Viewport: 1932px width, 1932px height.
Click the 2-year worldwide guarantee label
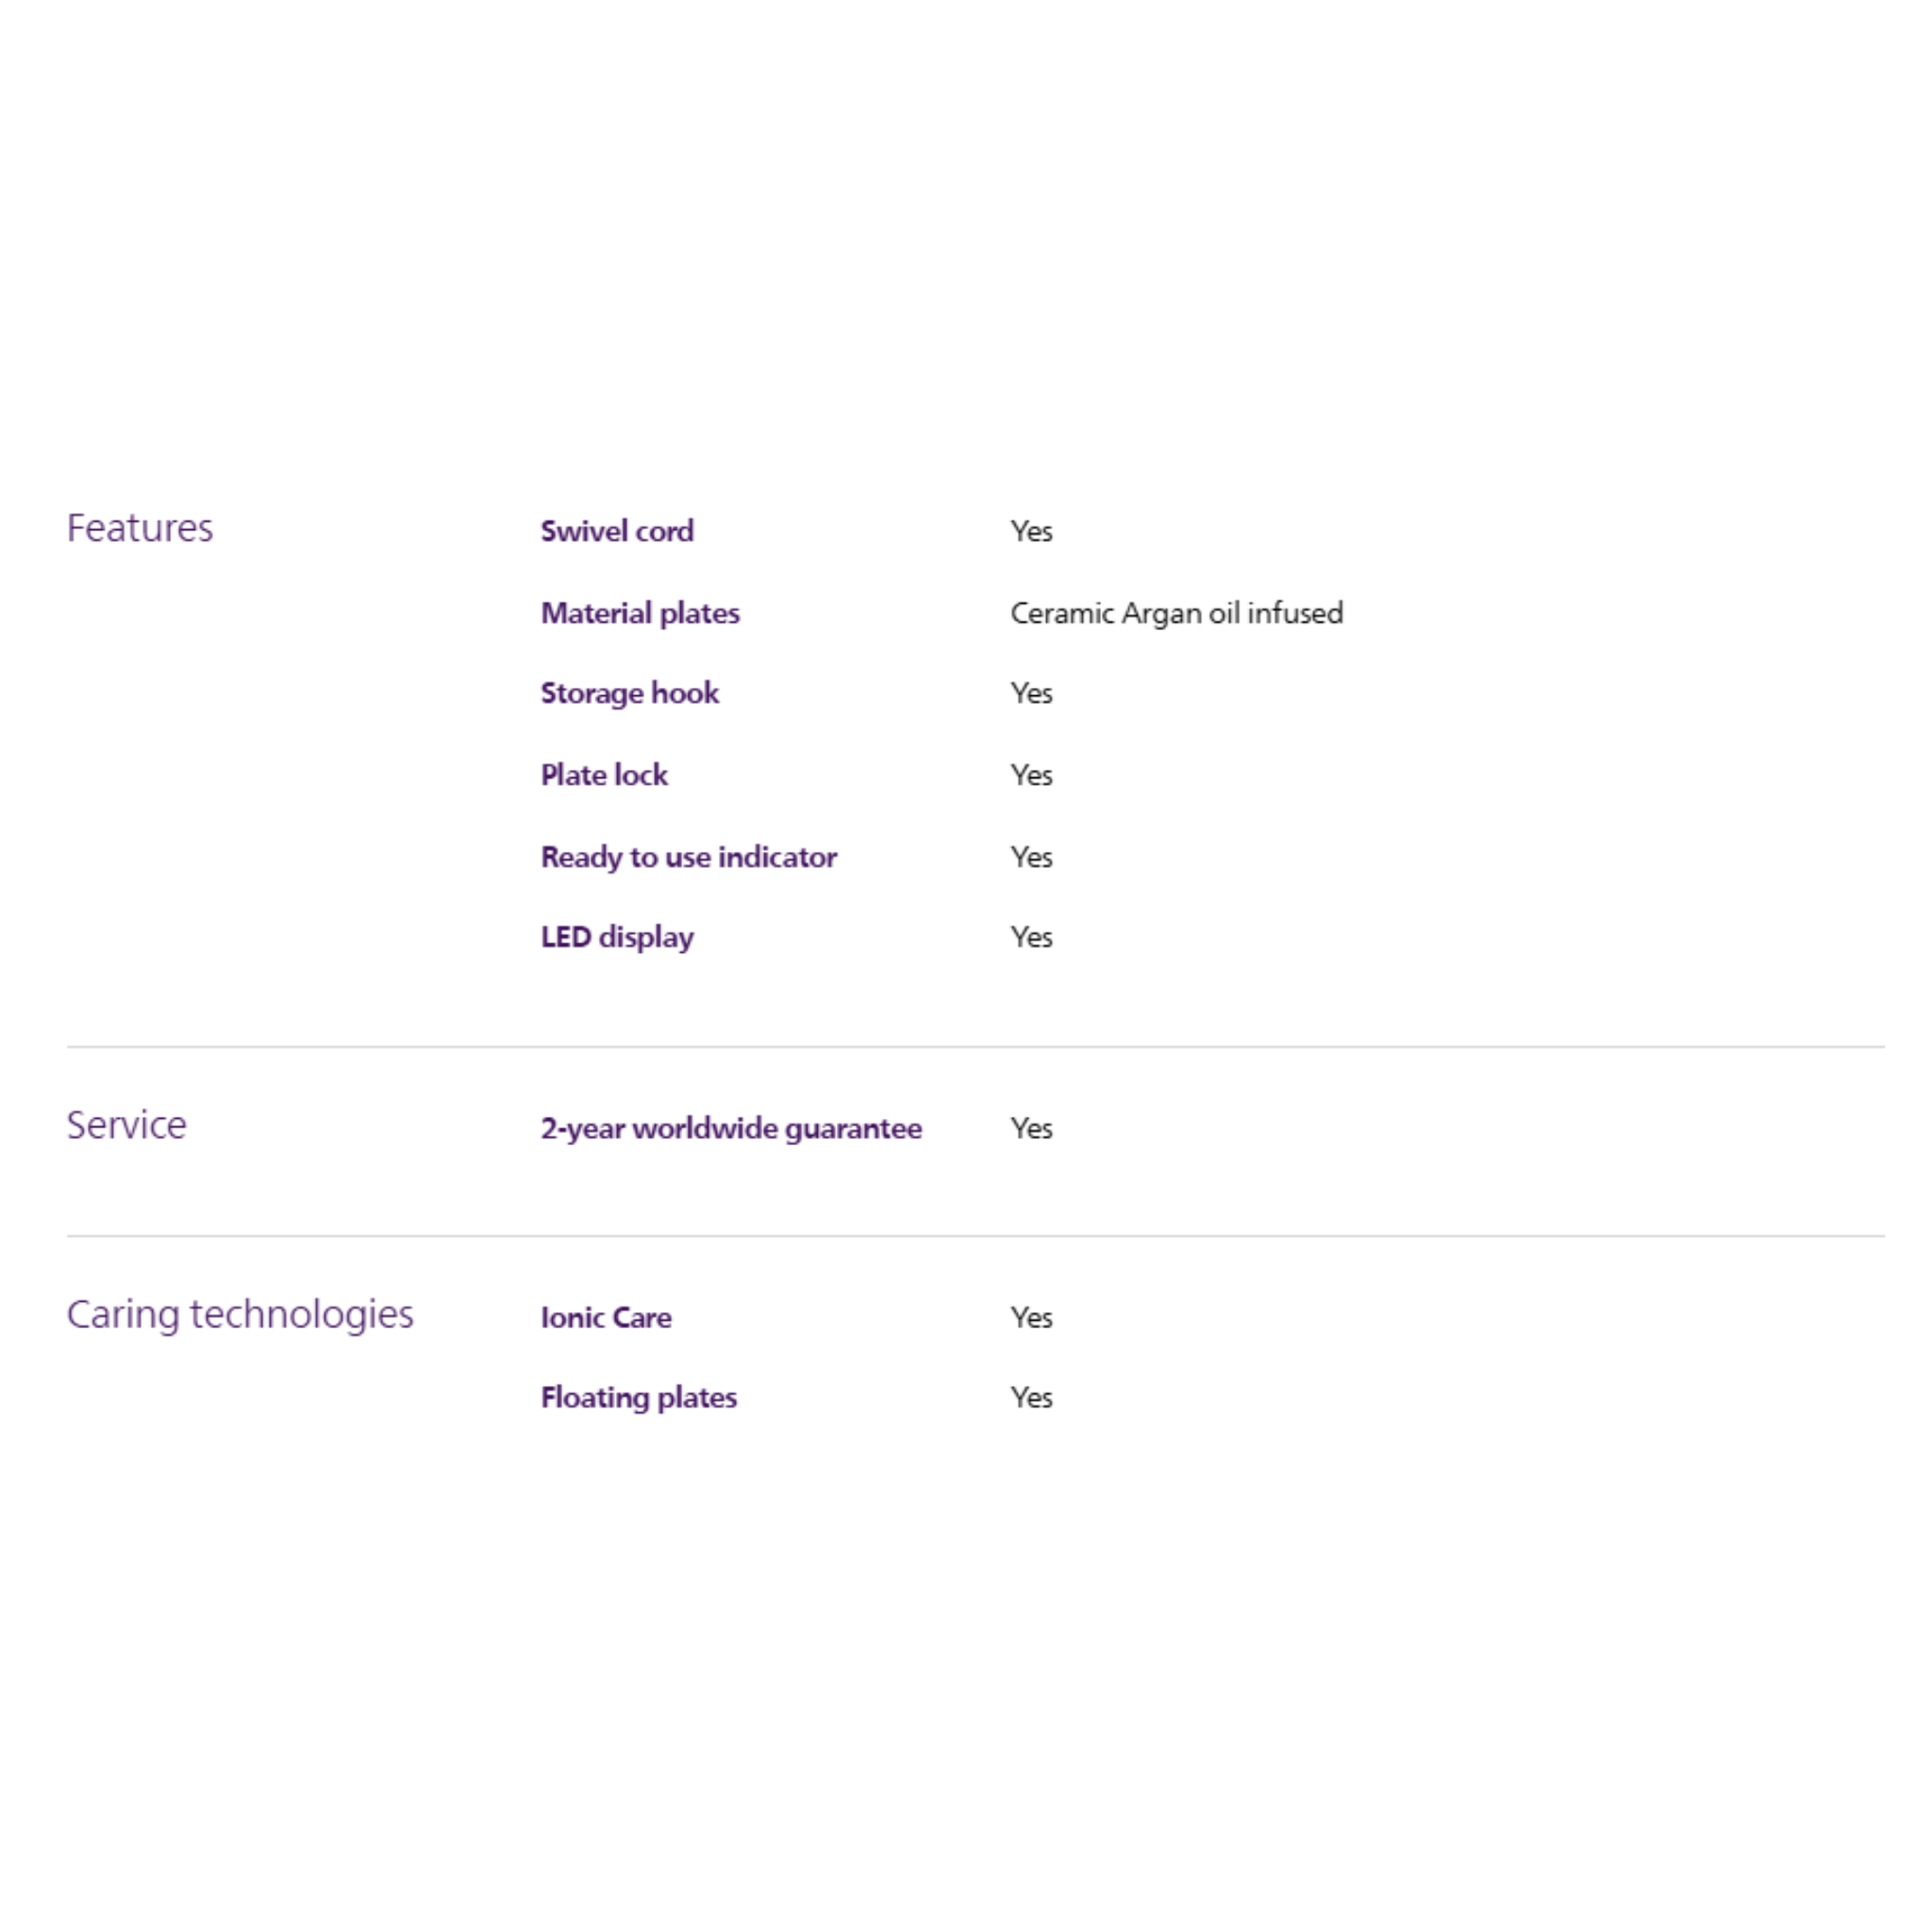730,1128
